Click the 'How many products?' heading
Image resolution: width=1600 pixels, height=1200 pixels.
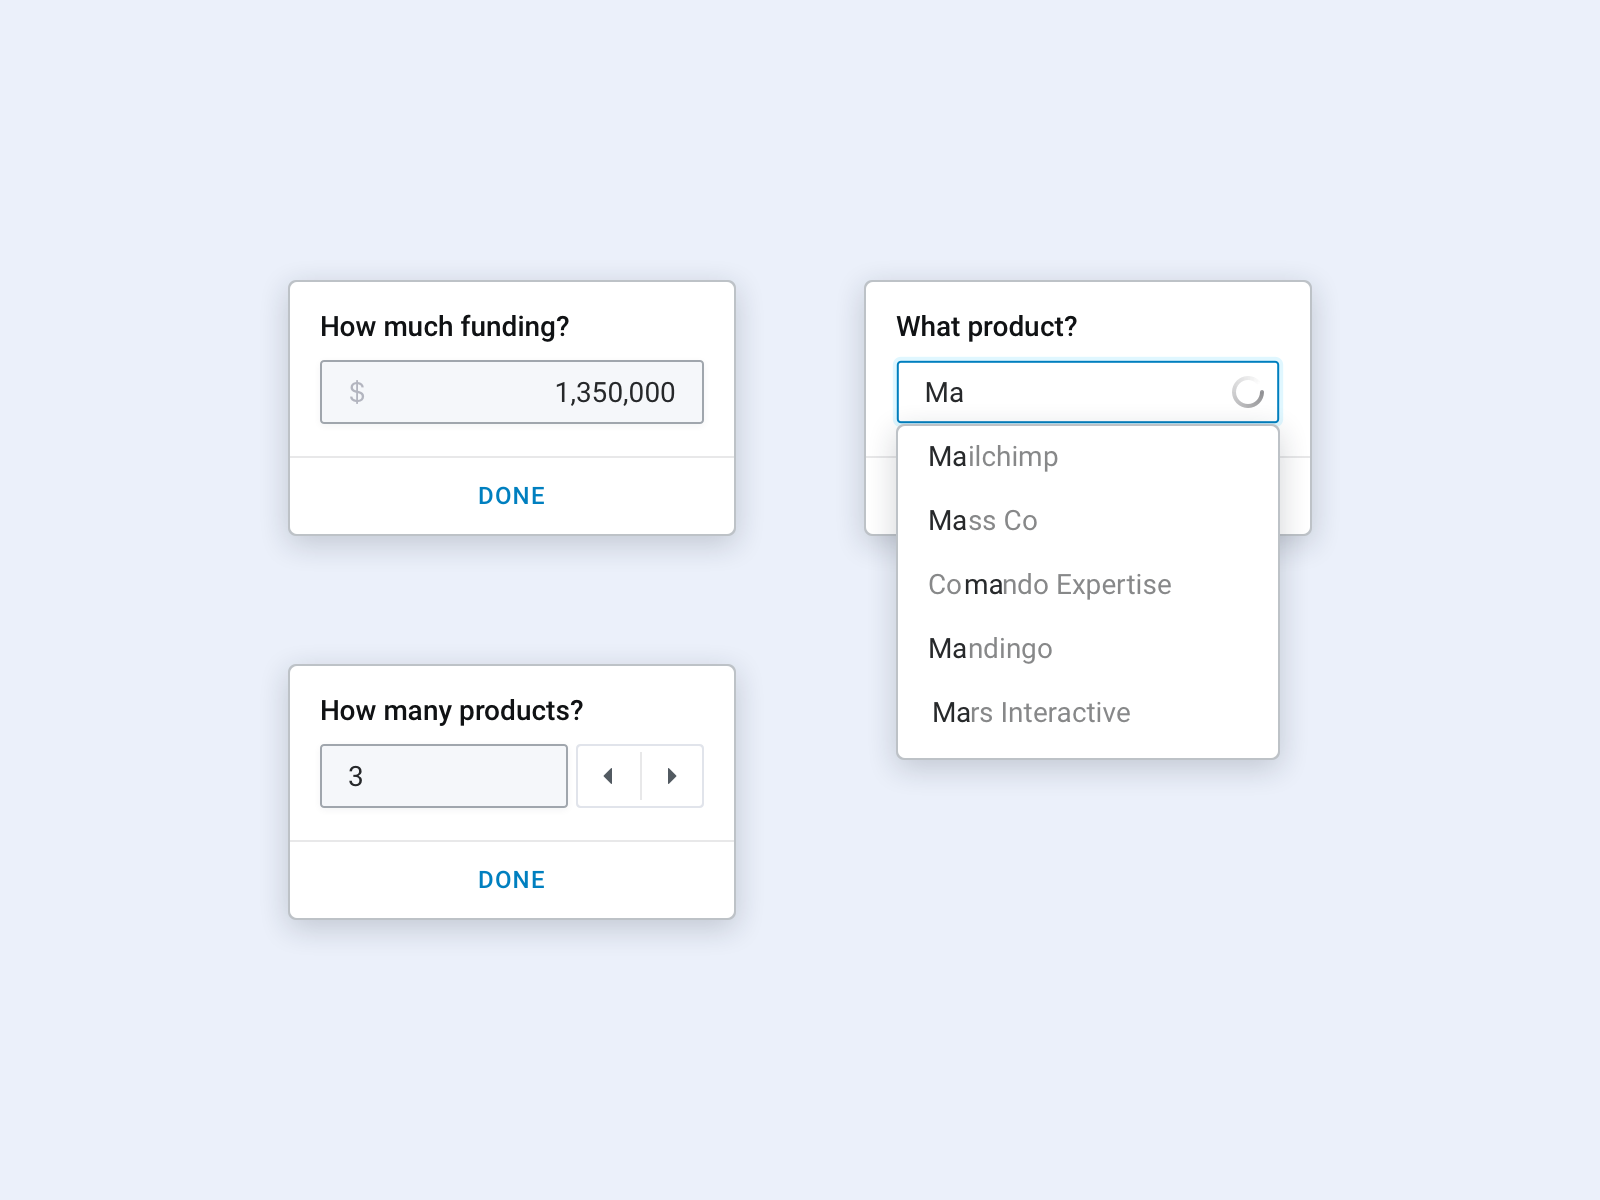click(x=451, y=710)
